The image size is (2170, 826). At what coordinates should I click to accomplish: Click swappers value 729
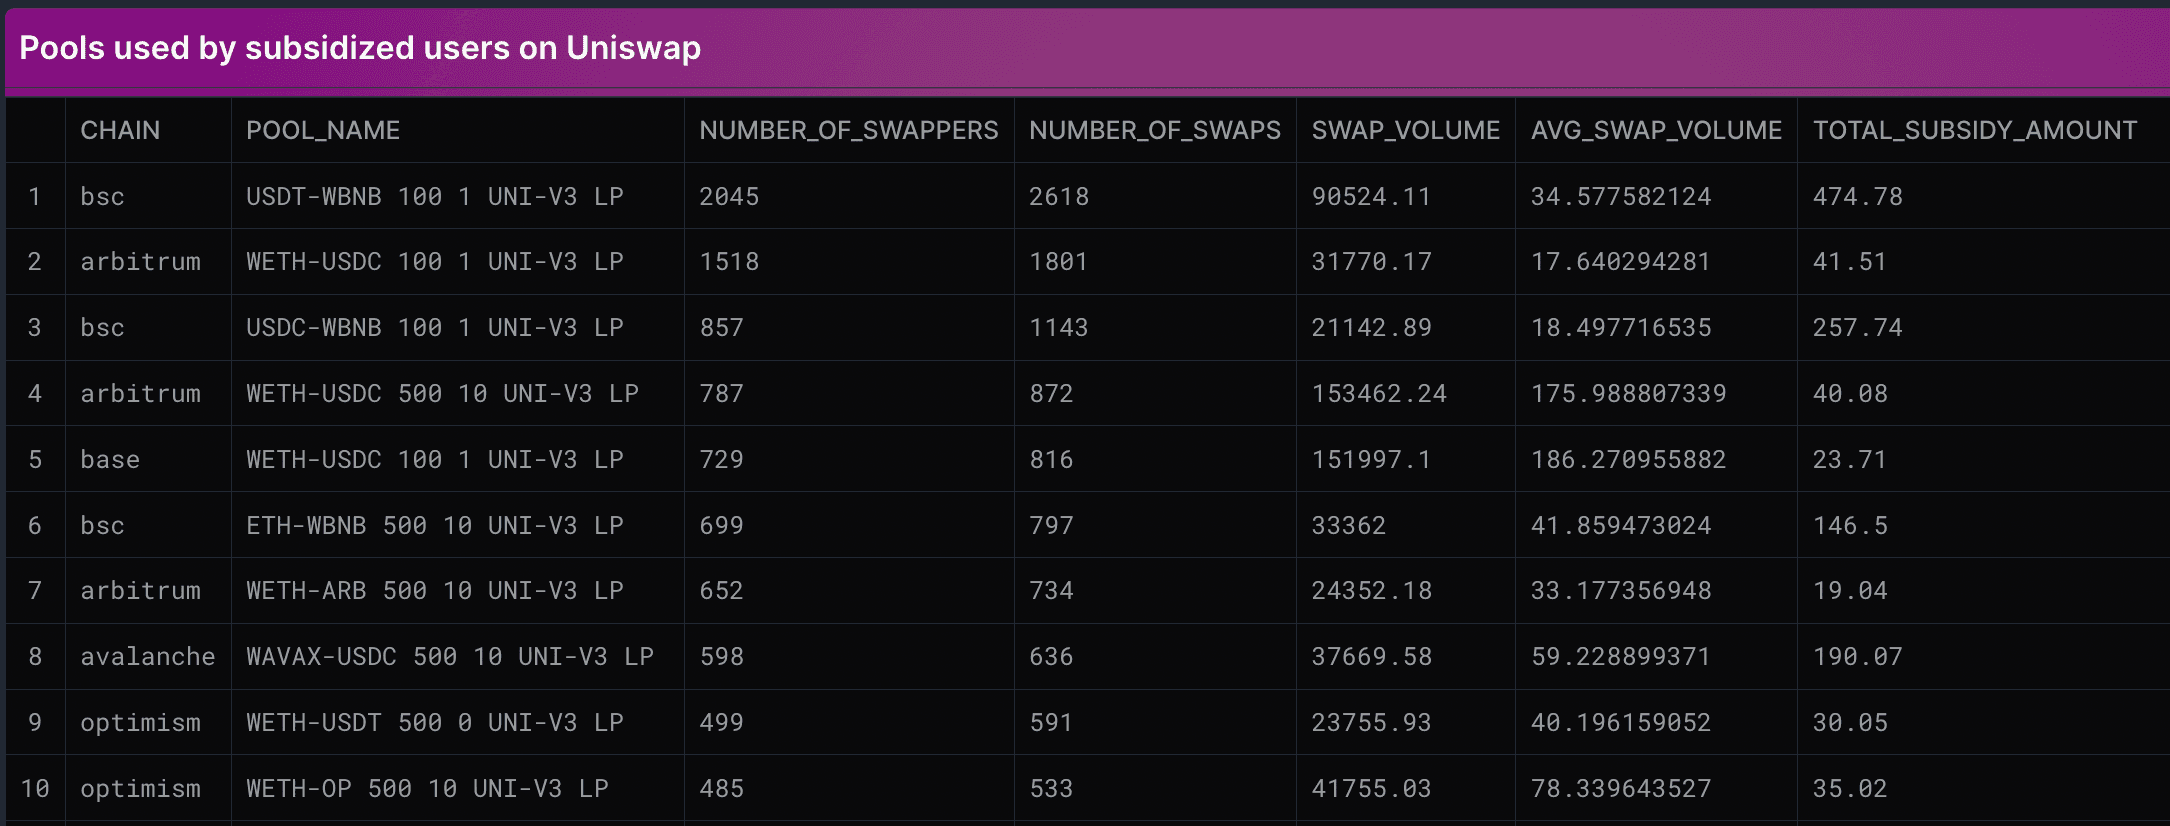pos(721,459)
